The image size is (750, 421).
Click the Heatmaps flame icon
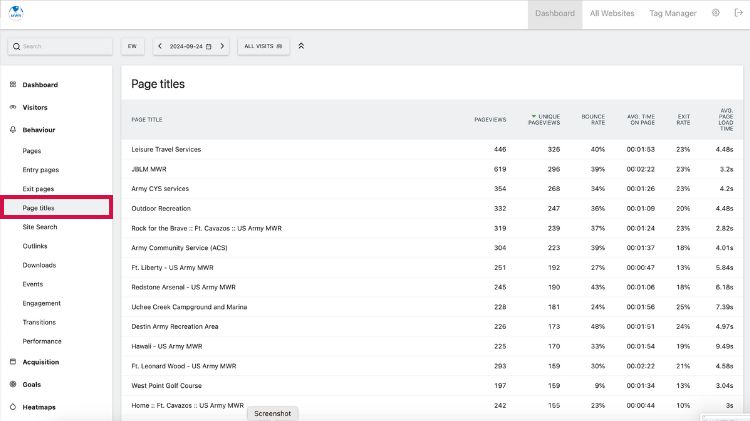pyautogui.click(x=13, y=407)
